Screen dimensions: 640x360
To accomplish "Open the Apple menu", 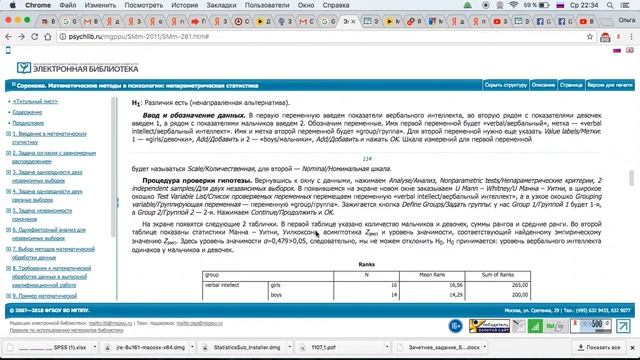I will coord(13,5).
